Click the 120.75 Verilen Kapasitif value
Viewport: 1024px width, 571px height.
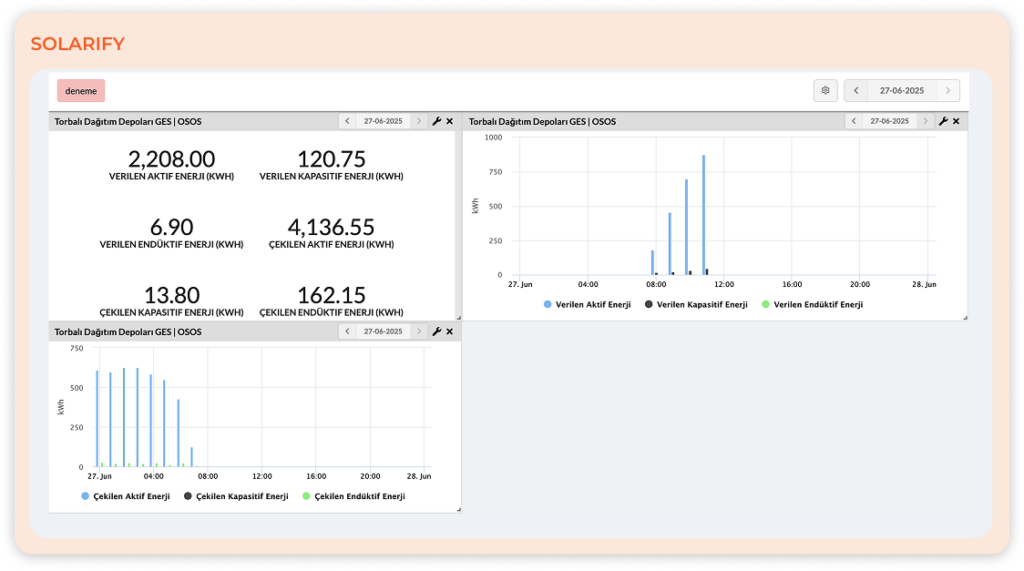point(331,159)
